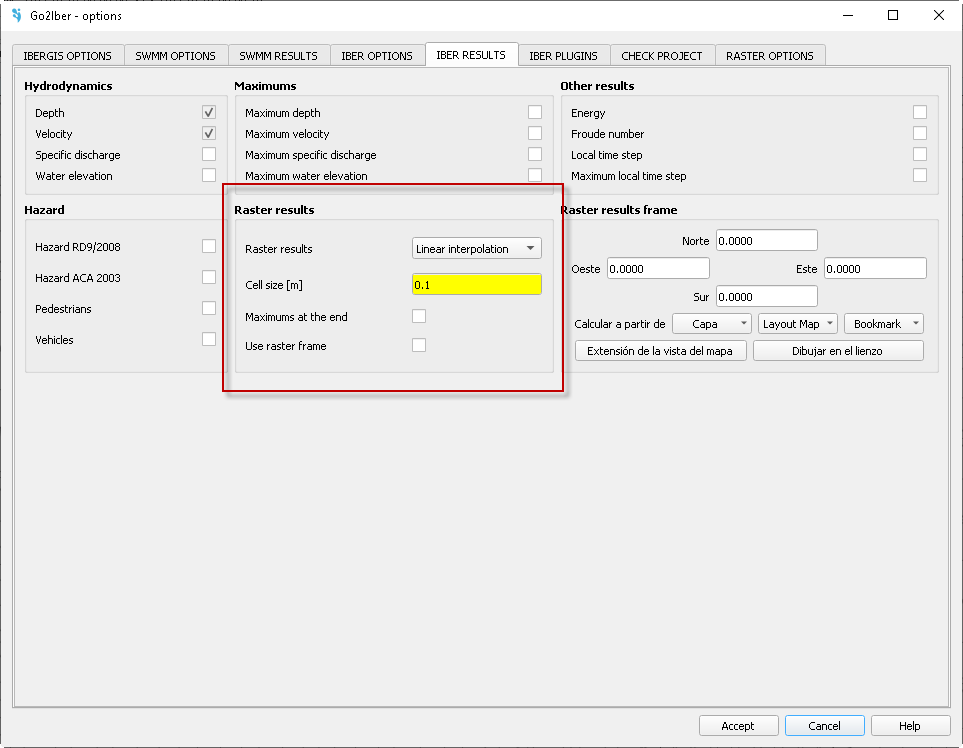Click Extensión de la vista del mapa
963x748 pixels.
coord(660,351)
